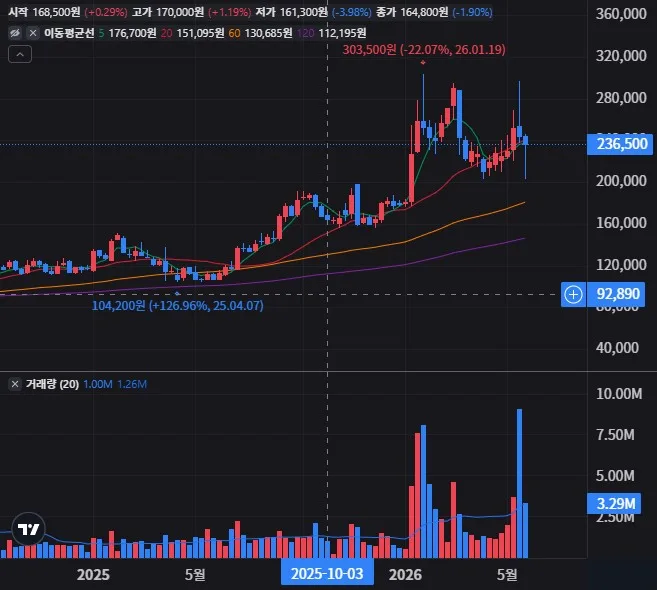
Task: Select the 120-period moving average value 112,195원
Action: (x=342, y=33)
